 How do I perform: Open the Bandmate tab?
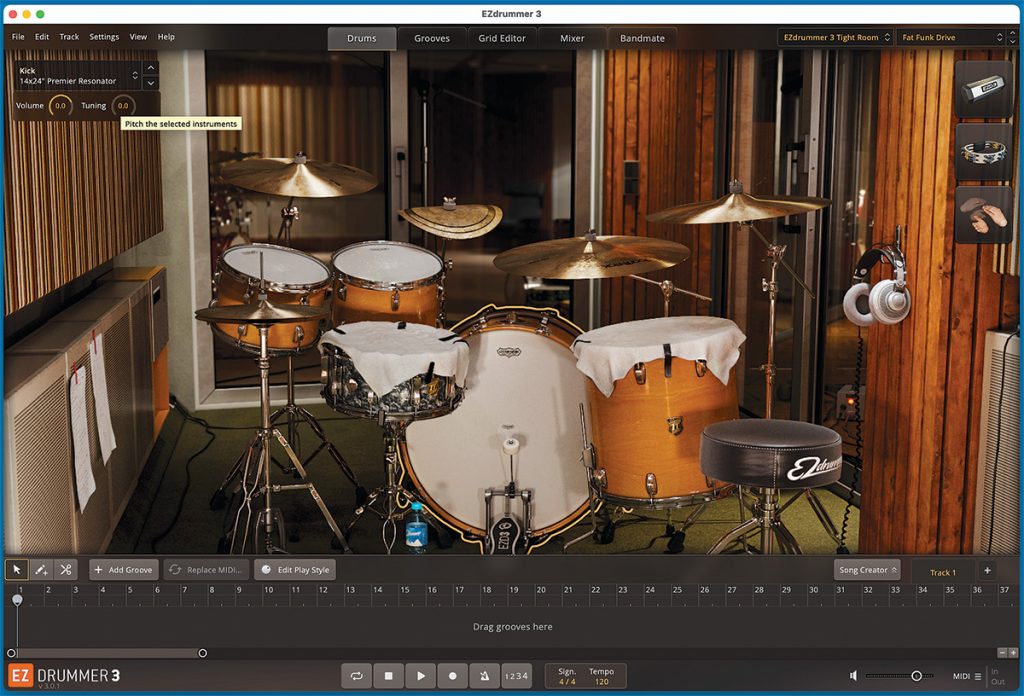(642, 39)
